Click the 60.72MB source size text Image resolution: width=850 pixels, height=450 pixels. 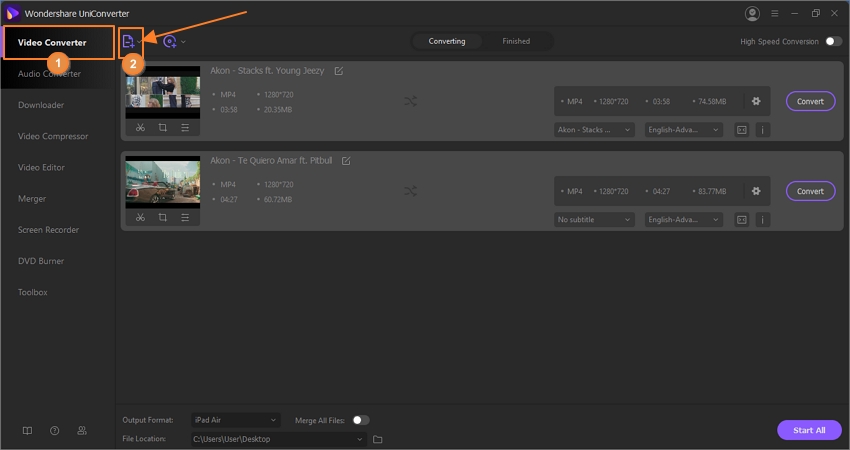[278, 200]
